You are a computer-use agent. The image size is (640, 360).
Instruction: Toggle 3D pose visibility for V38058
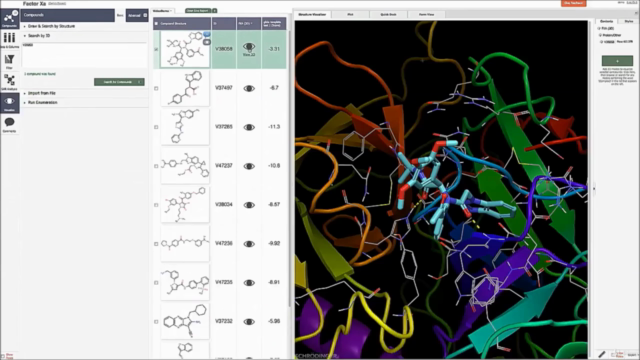[x=249, y=47]
